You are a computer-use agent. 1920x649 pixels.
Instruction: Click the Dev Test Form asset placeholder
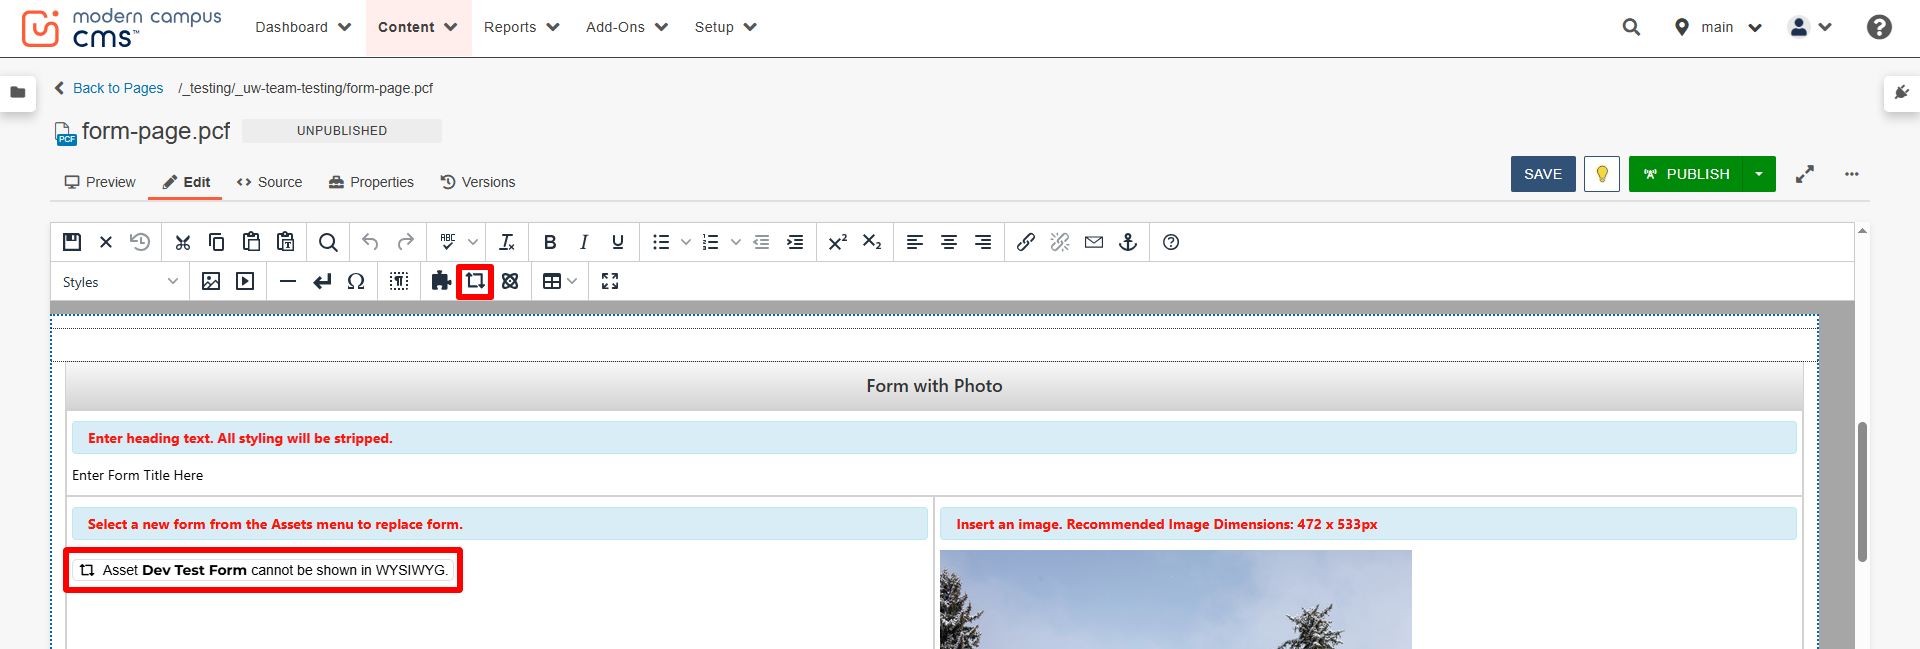[x=264, y=570]
